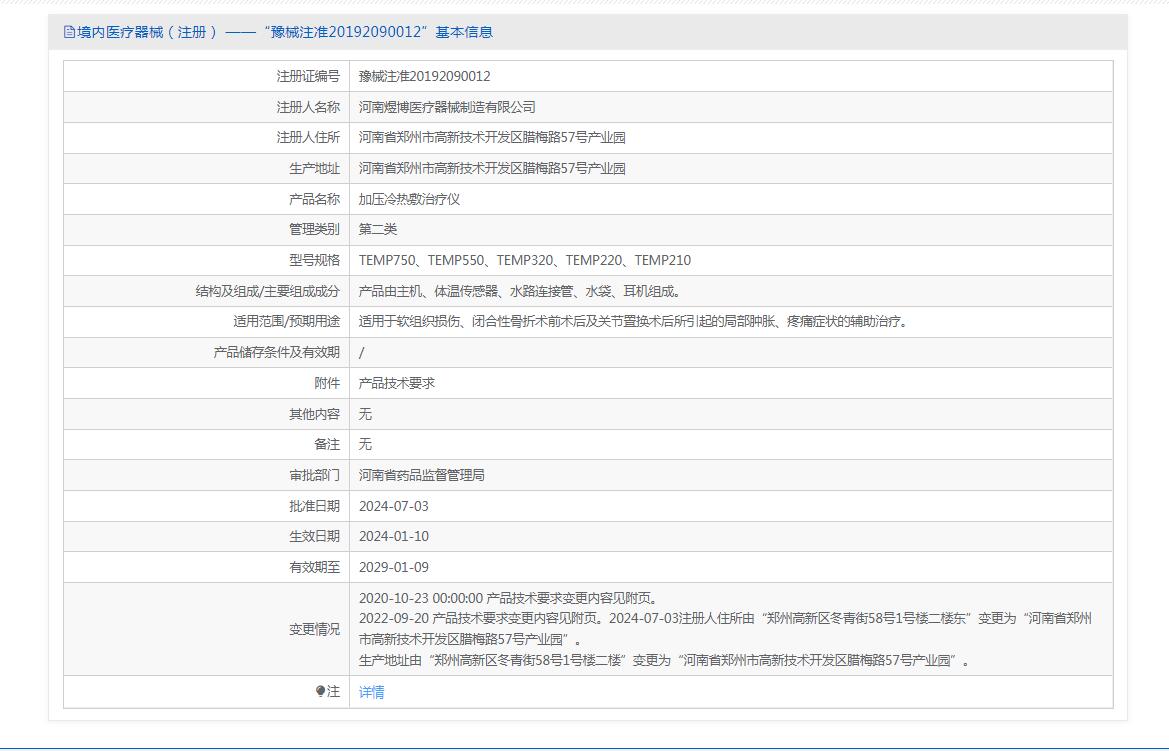The image size is (1169, 751).
Task: Click the 变更情况 label
Action: coord(314,629)
